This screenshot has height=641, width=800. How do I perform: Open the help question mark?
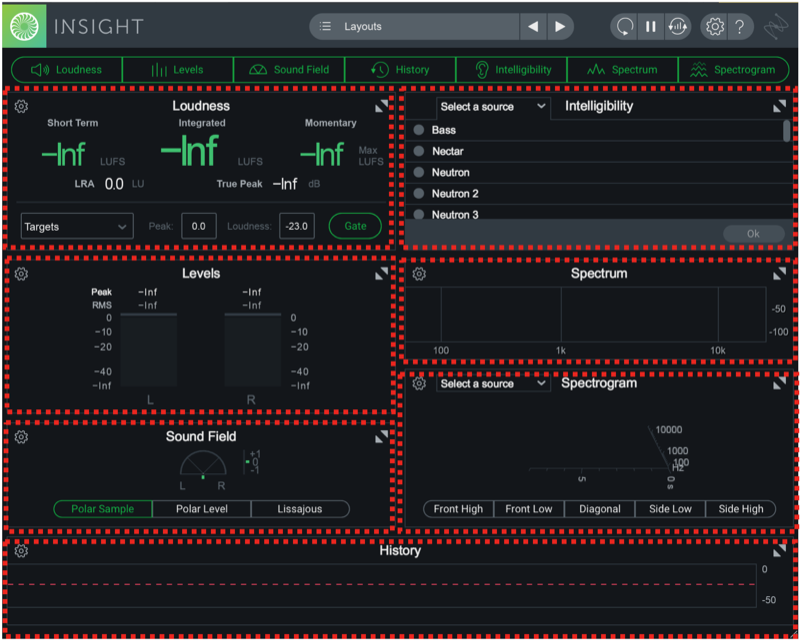[x=740, y=27]
